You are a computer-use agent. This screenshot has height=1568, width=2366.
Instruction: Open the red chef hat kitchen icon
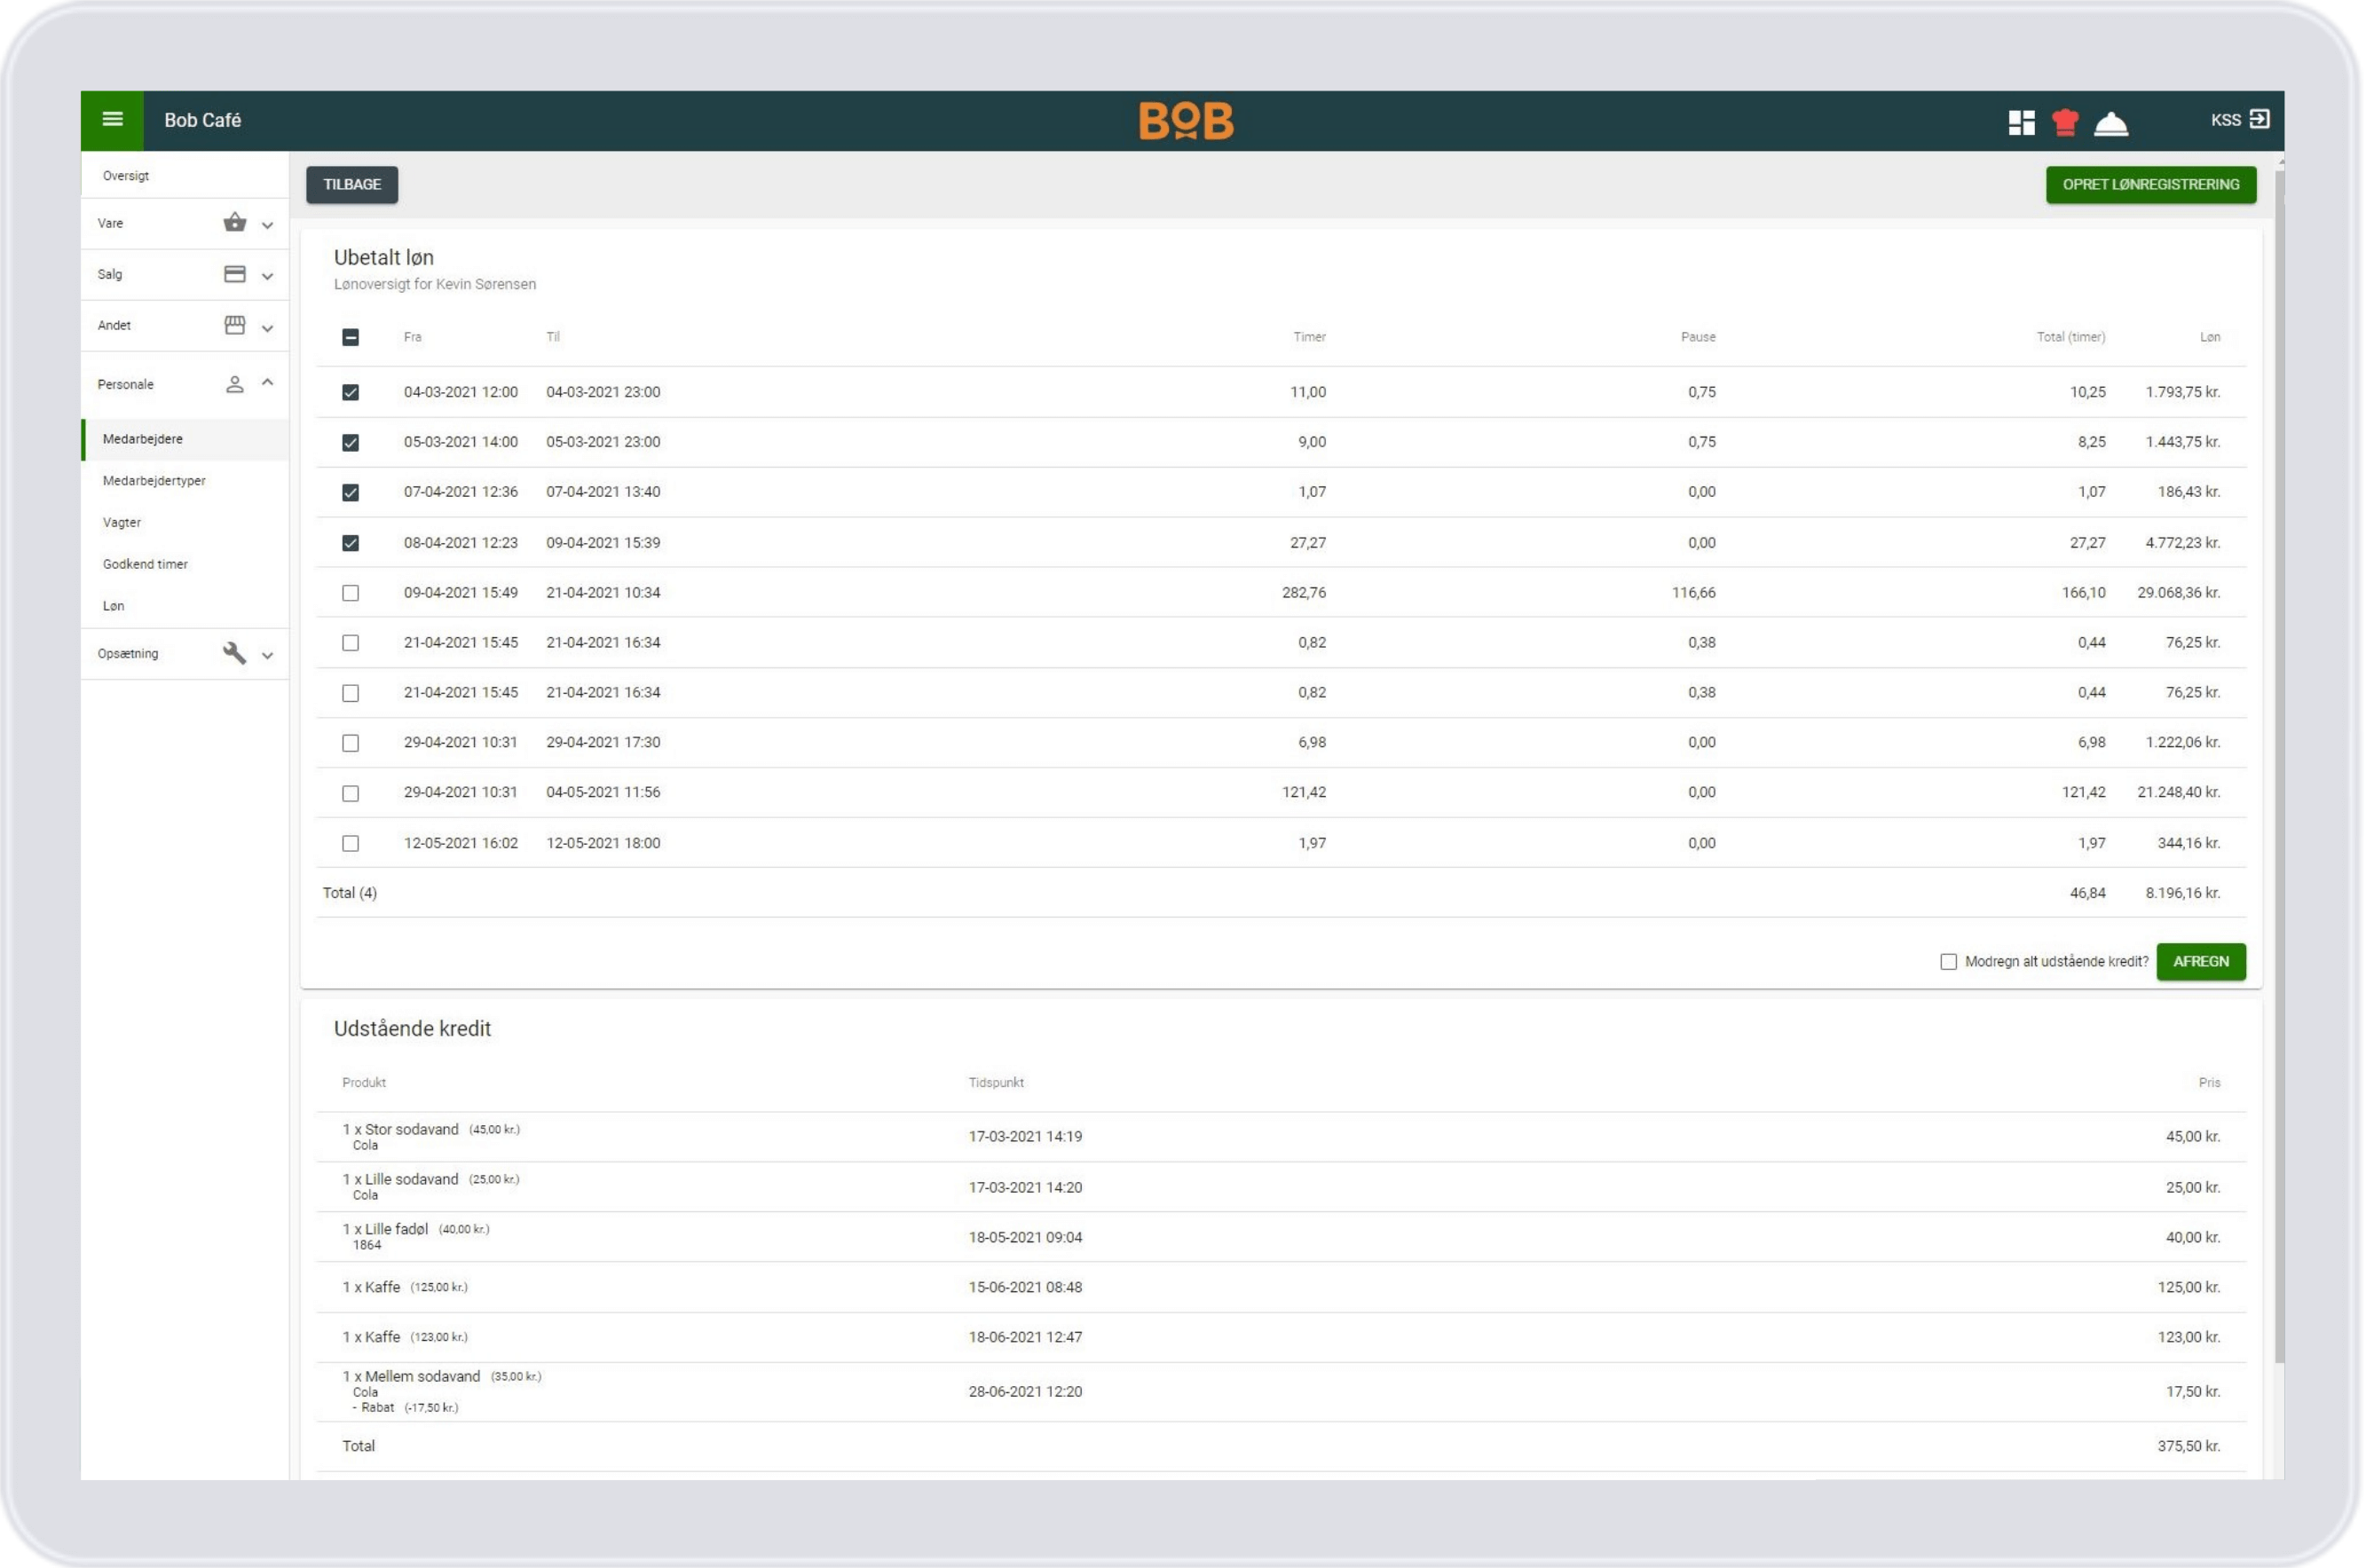click(2065, 122)
